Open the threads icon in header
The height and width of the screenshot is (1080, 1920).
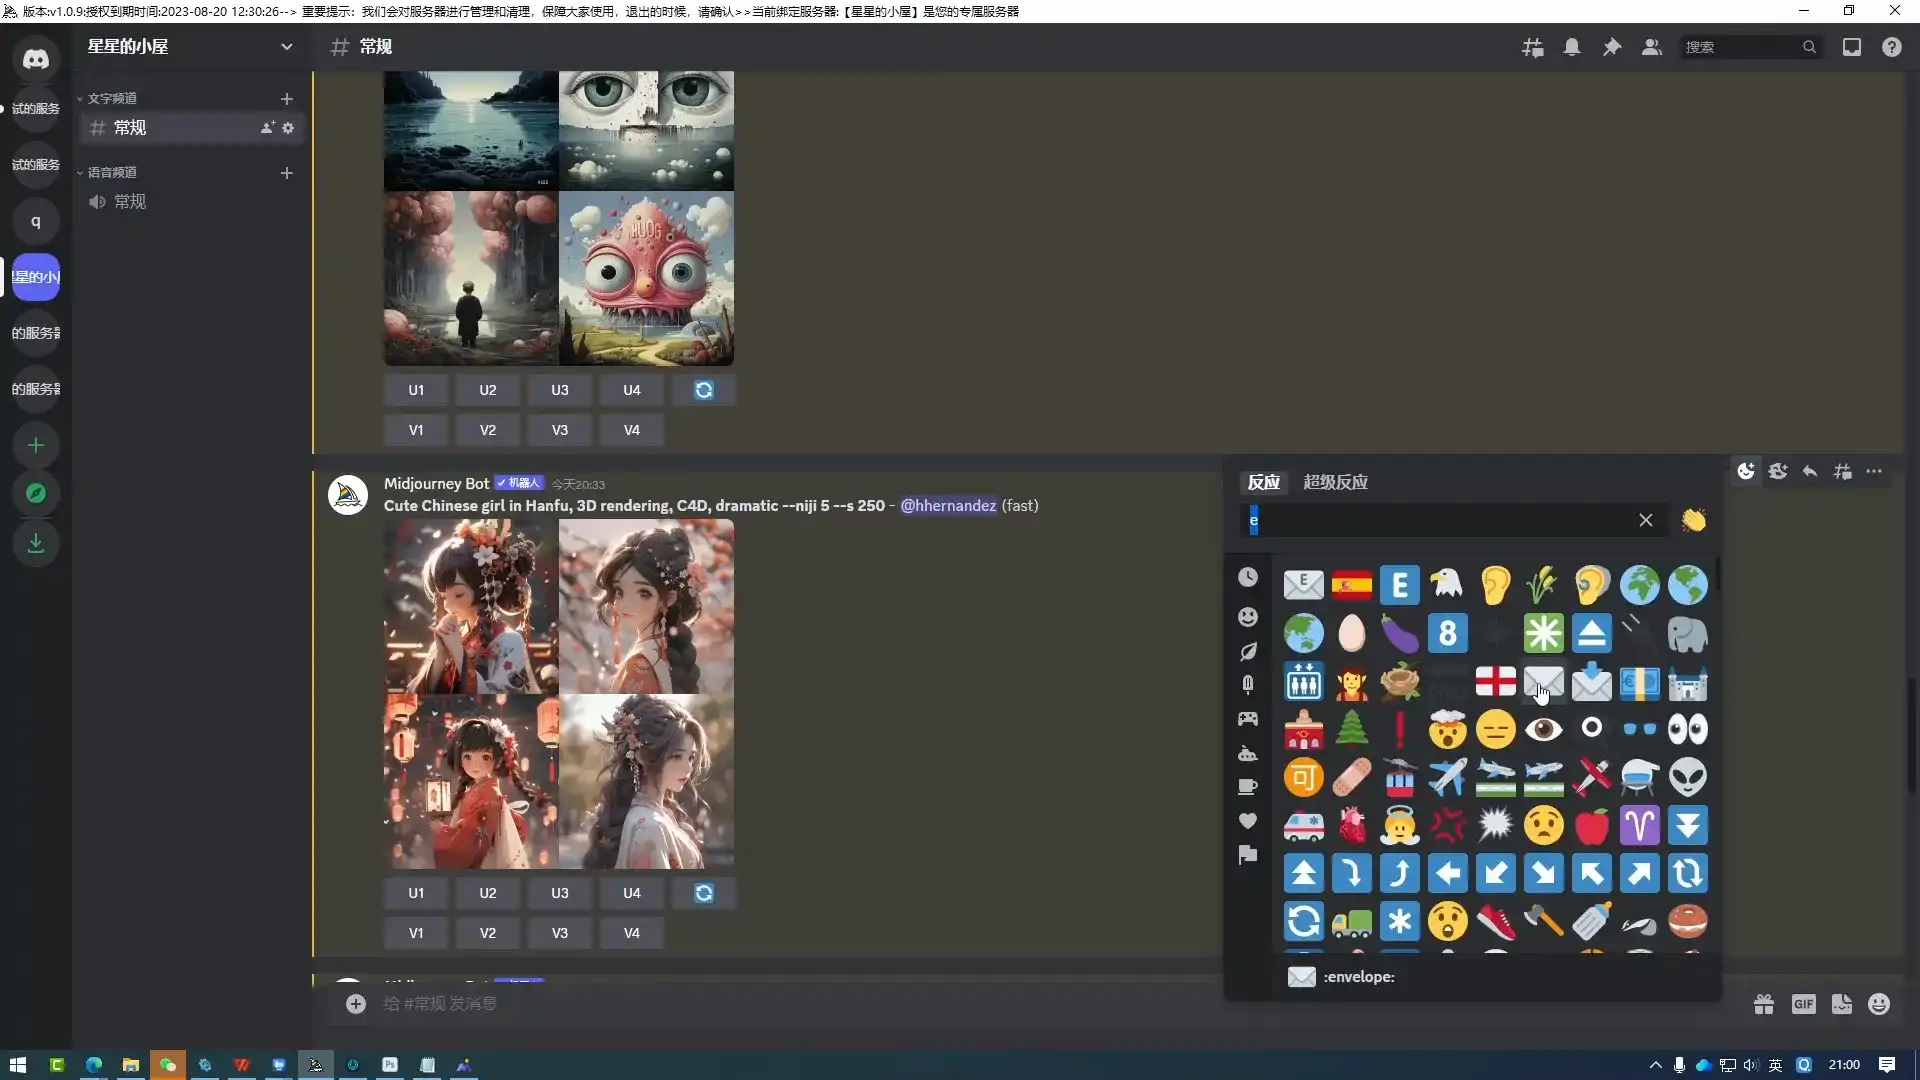1532,47
